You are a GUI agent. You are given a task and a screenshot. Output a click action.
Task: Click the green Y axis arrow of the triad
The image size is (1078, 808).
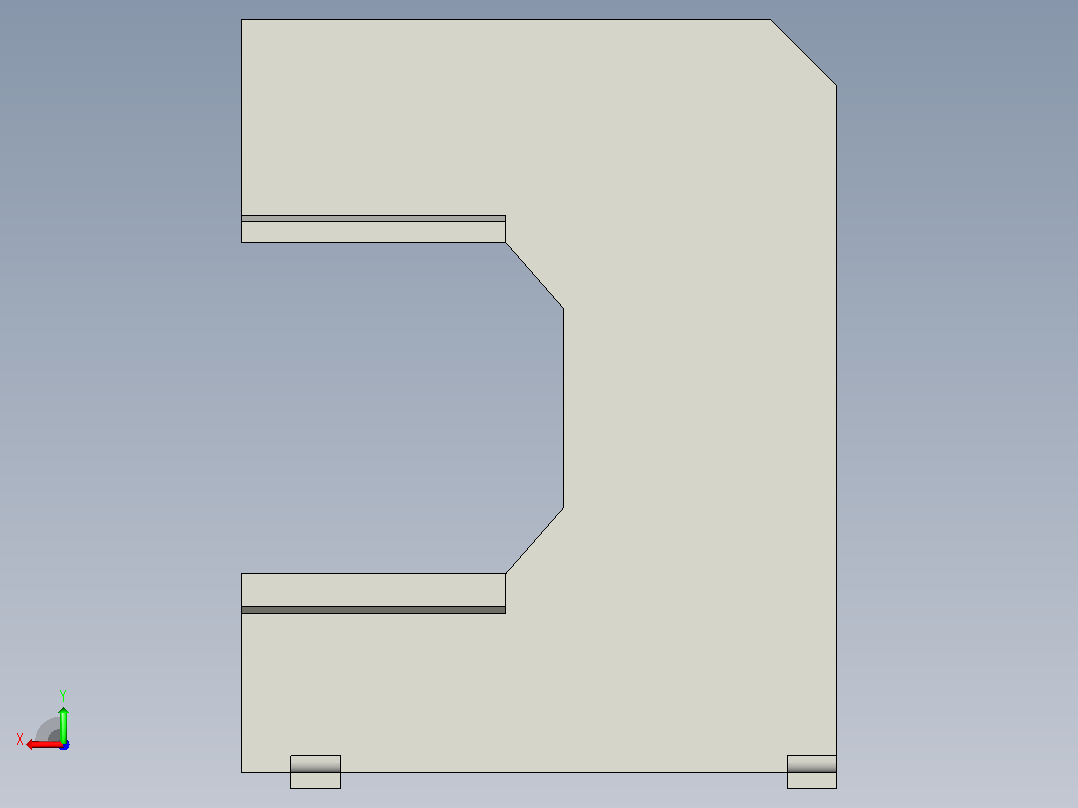63,723
